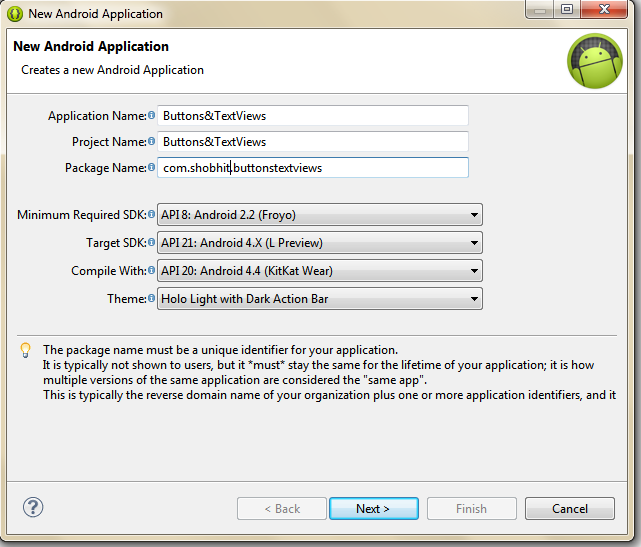The height and width of the screenshot is (547, 641).
Task: Click the 'Creates a new Android Application' subtitle
Action: click(112, 70)
